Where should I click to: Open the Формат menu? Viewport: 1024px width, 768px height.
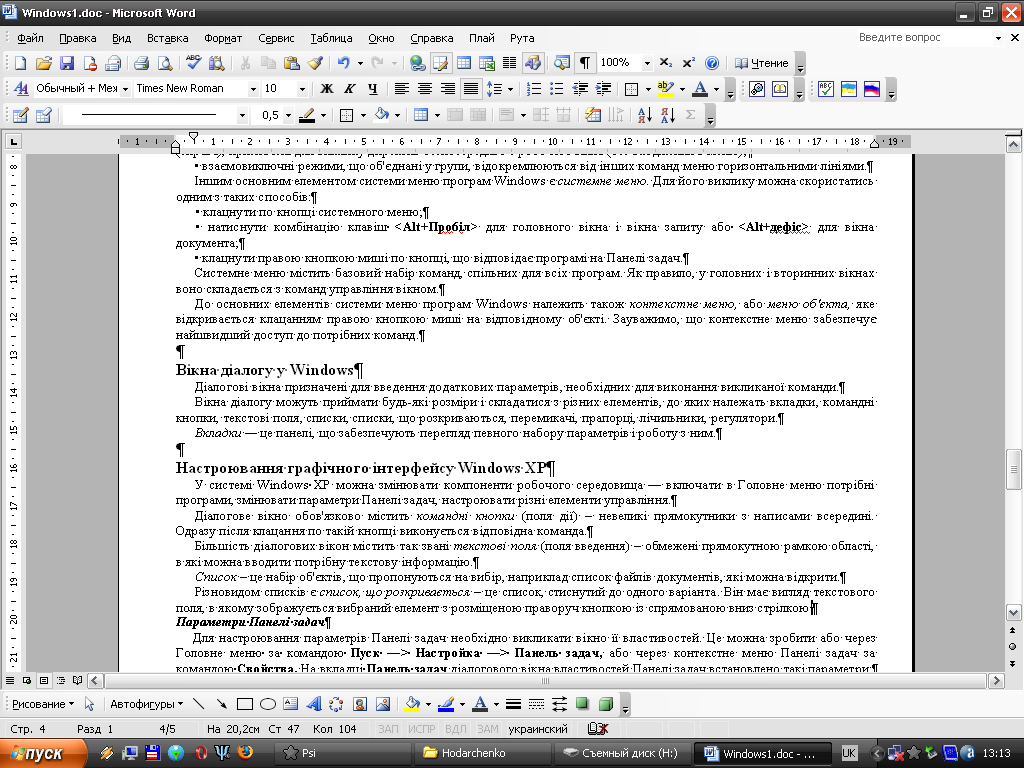point(223,38)
